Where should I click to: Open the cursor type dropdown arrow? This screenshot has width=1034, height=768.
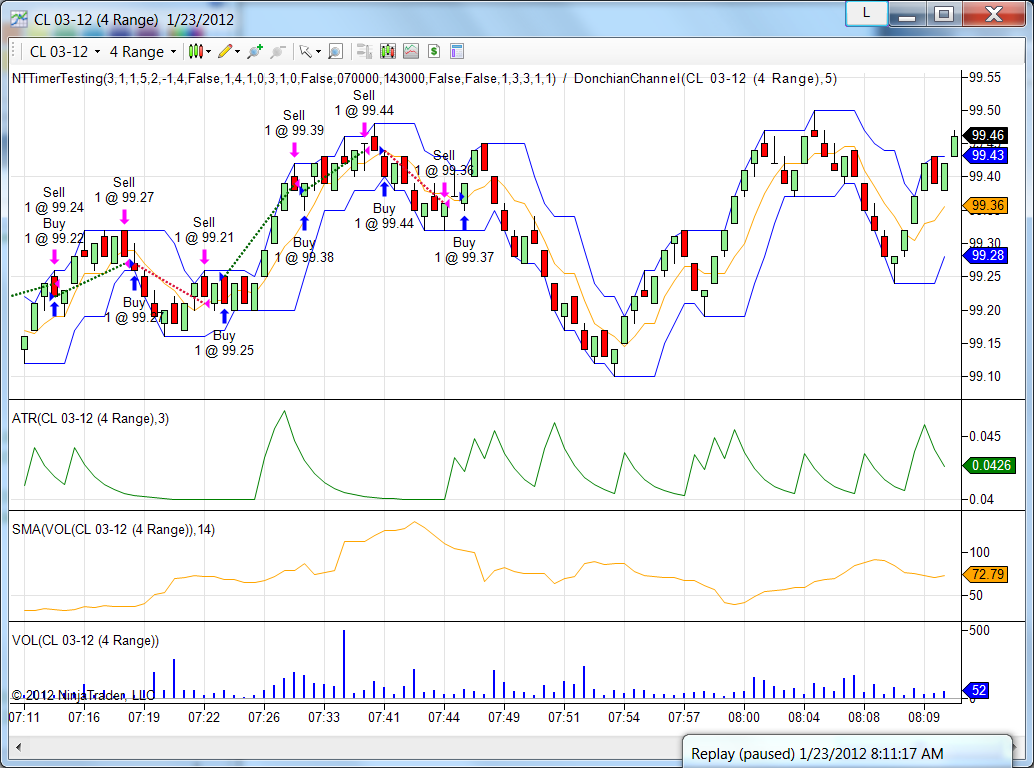pyautogui.click(x=318, y=51)
